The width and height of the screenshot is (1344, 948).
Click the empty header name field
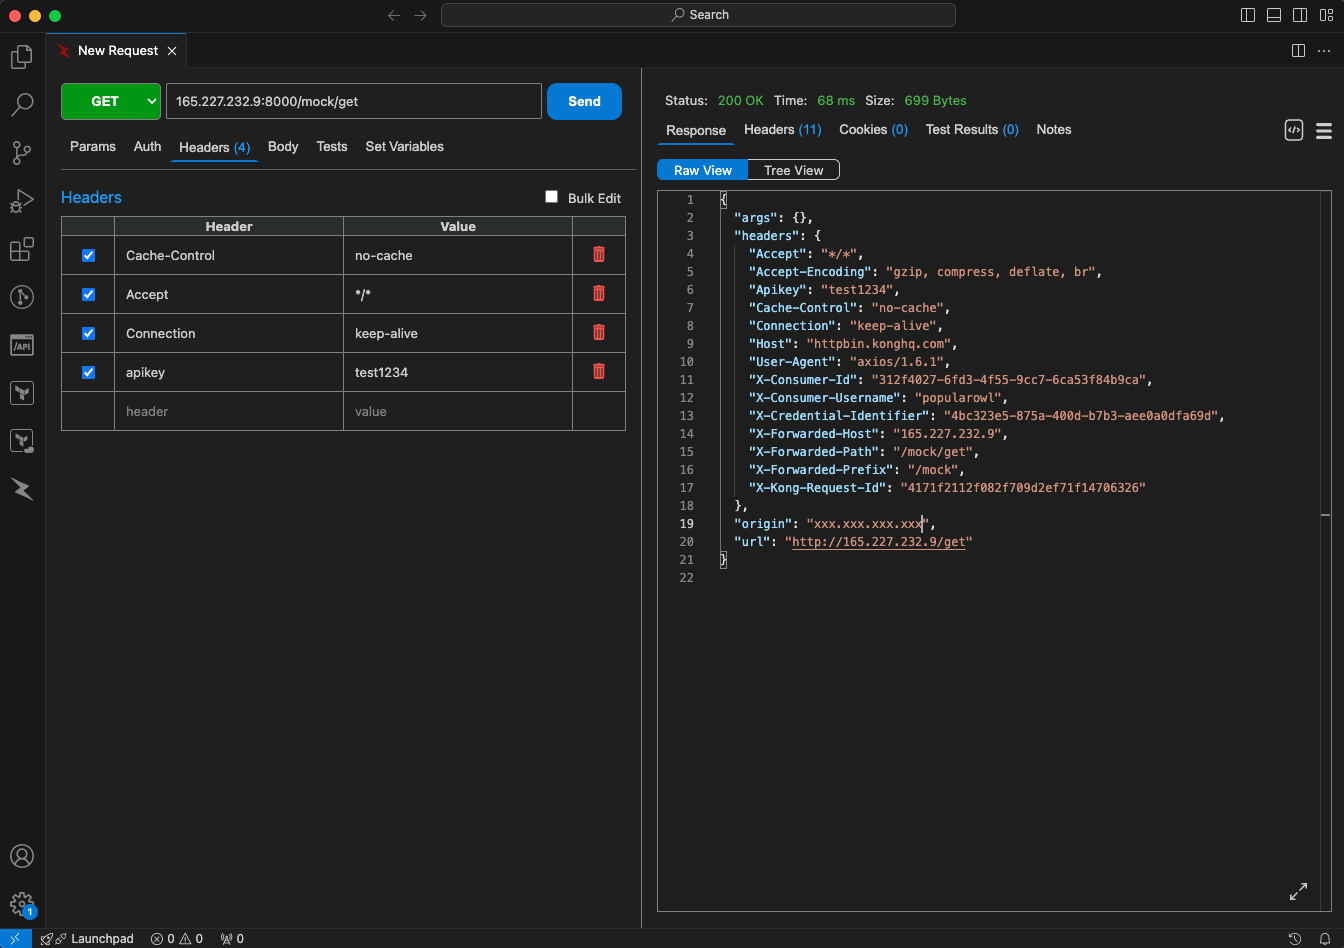229,411
